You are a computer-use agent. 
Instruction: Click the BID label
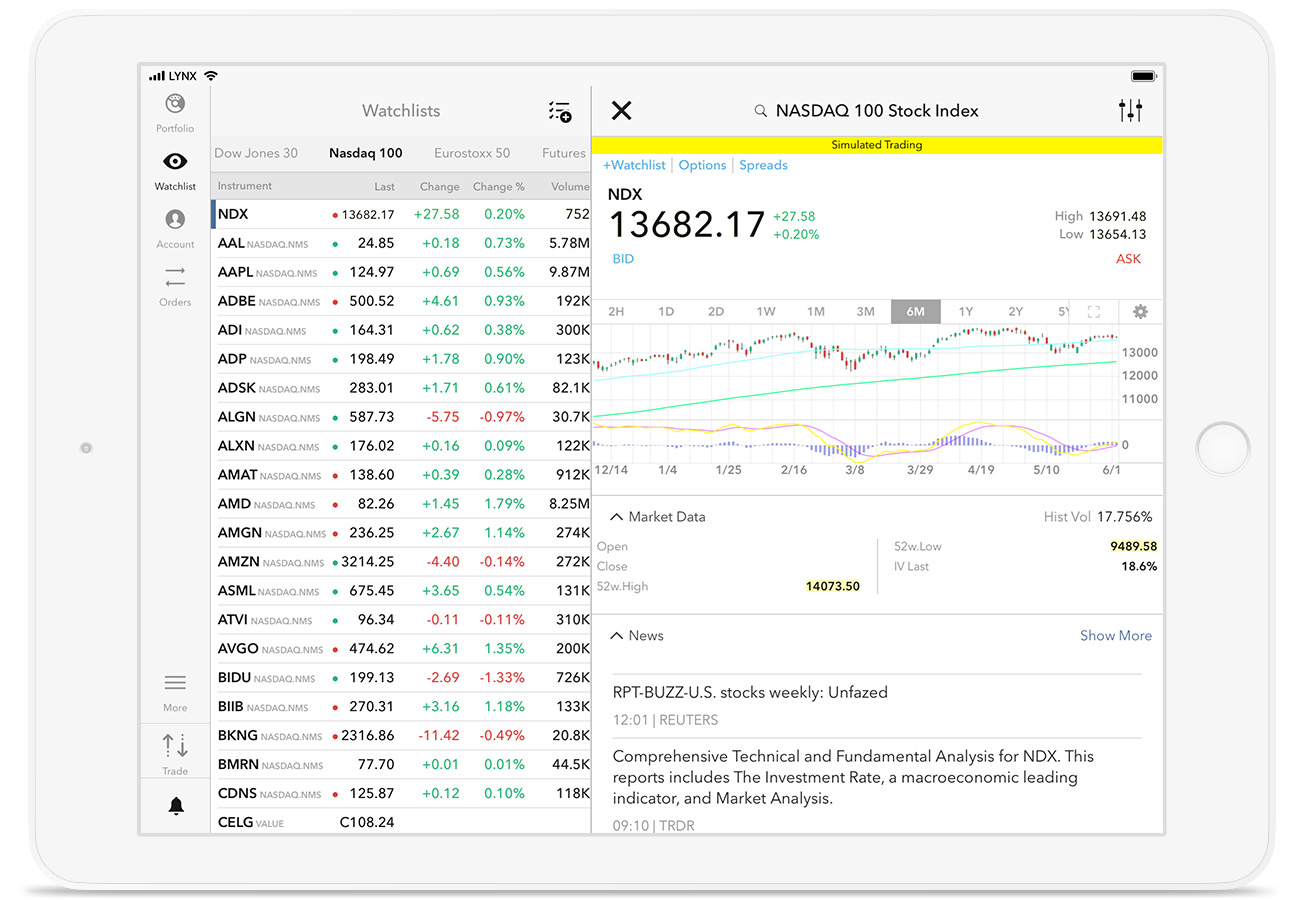623,259
